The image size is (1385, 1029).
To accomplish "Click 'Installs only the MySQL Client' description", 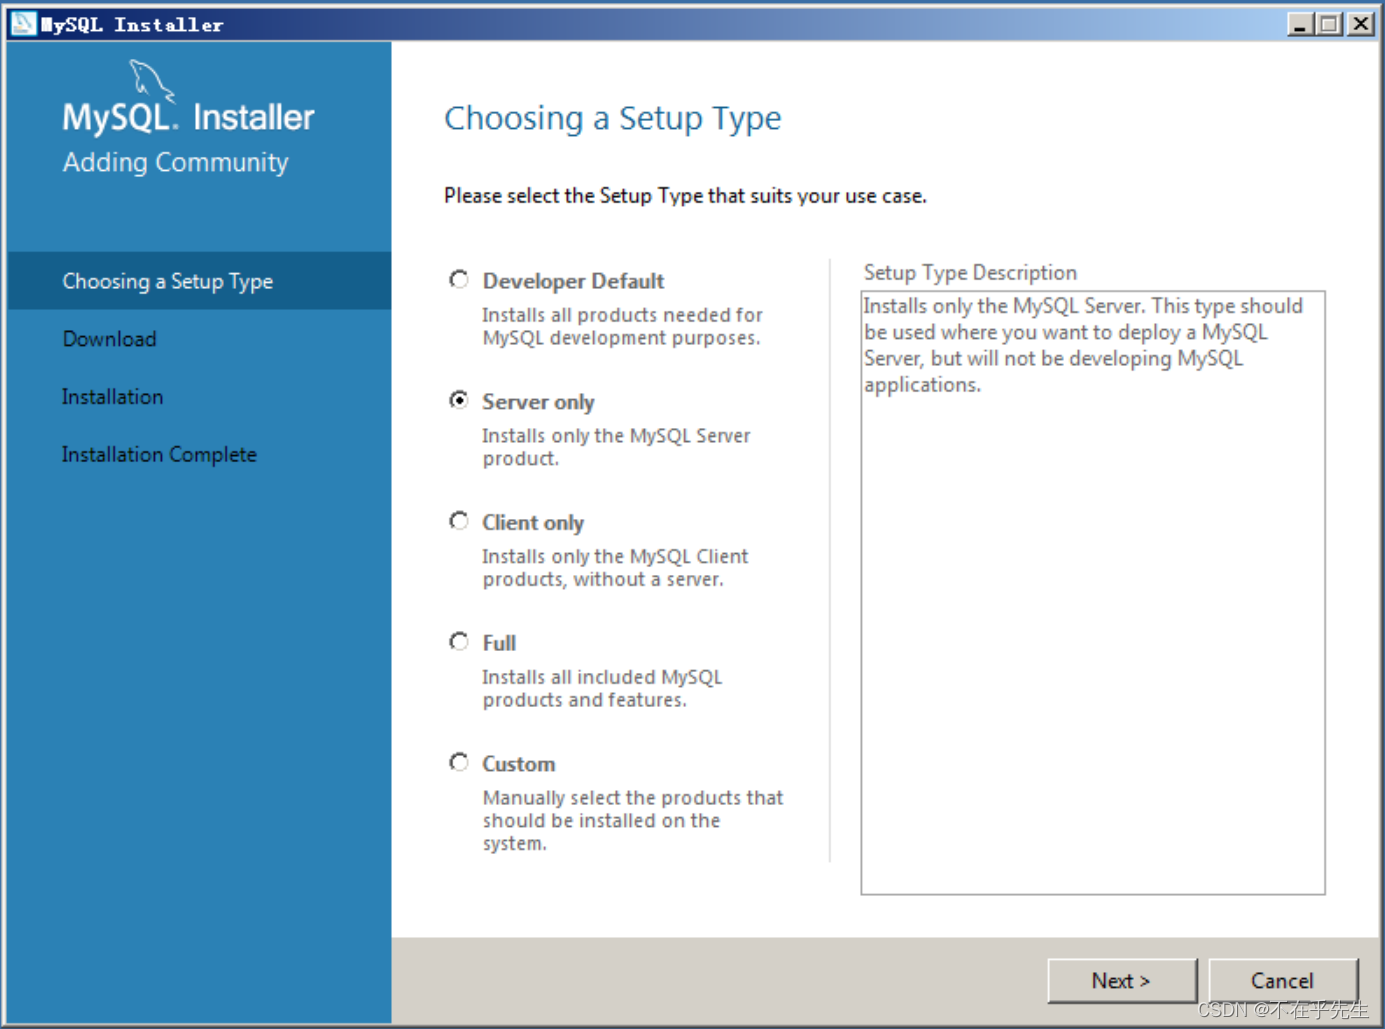I will (615, 568).
